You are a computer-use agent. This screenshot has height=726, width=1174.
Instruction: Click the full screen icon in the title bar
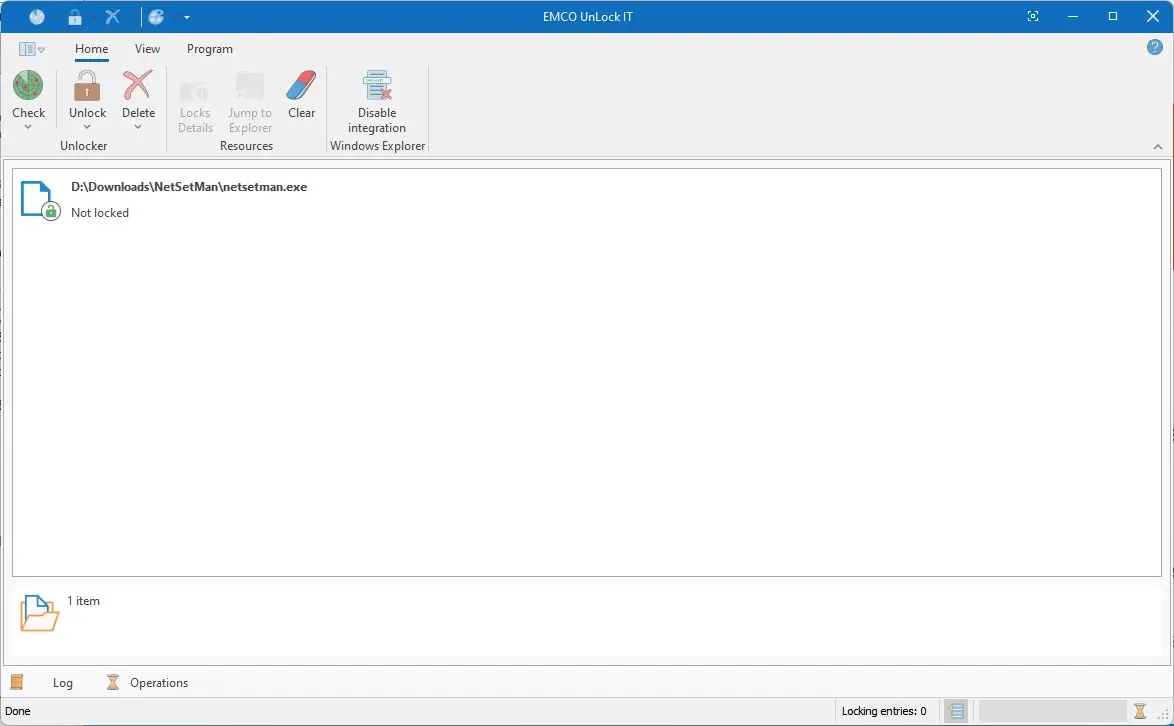tap(1032, 16)
